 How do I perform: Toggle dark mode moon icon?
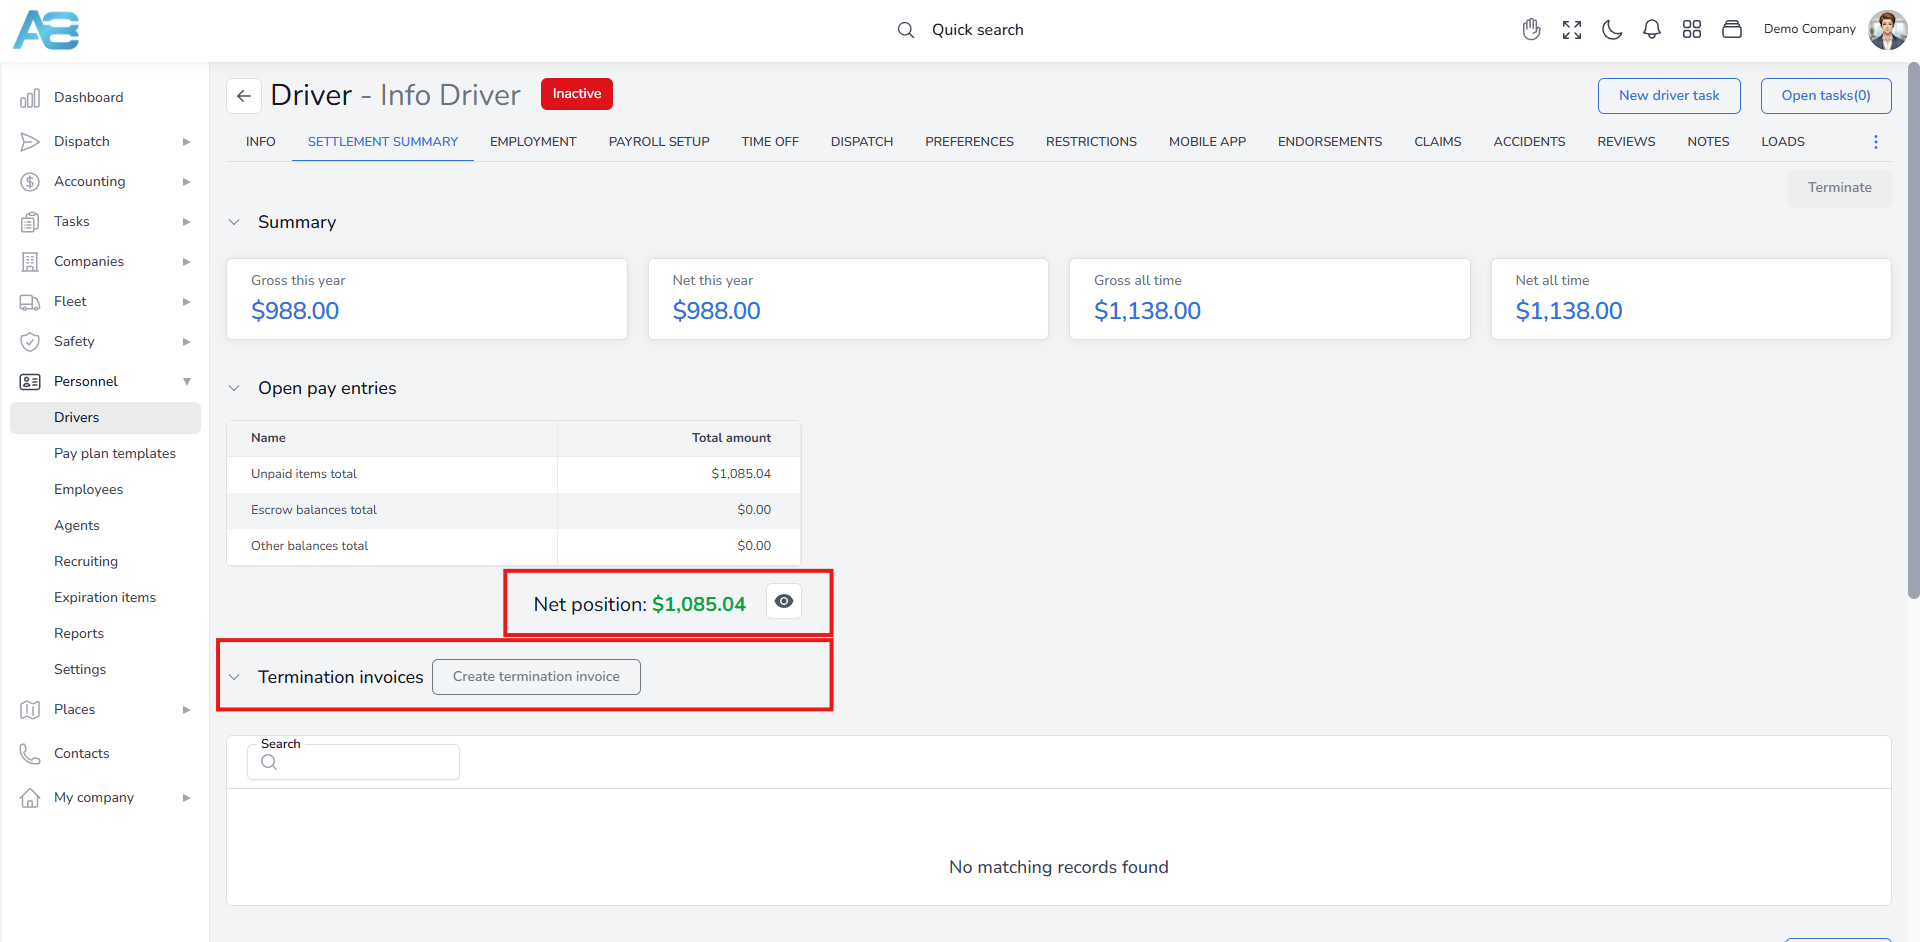tap(1611, 30)
